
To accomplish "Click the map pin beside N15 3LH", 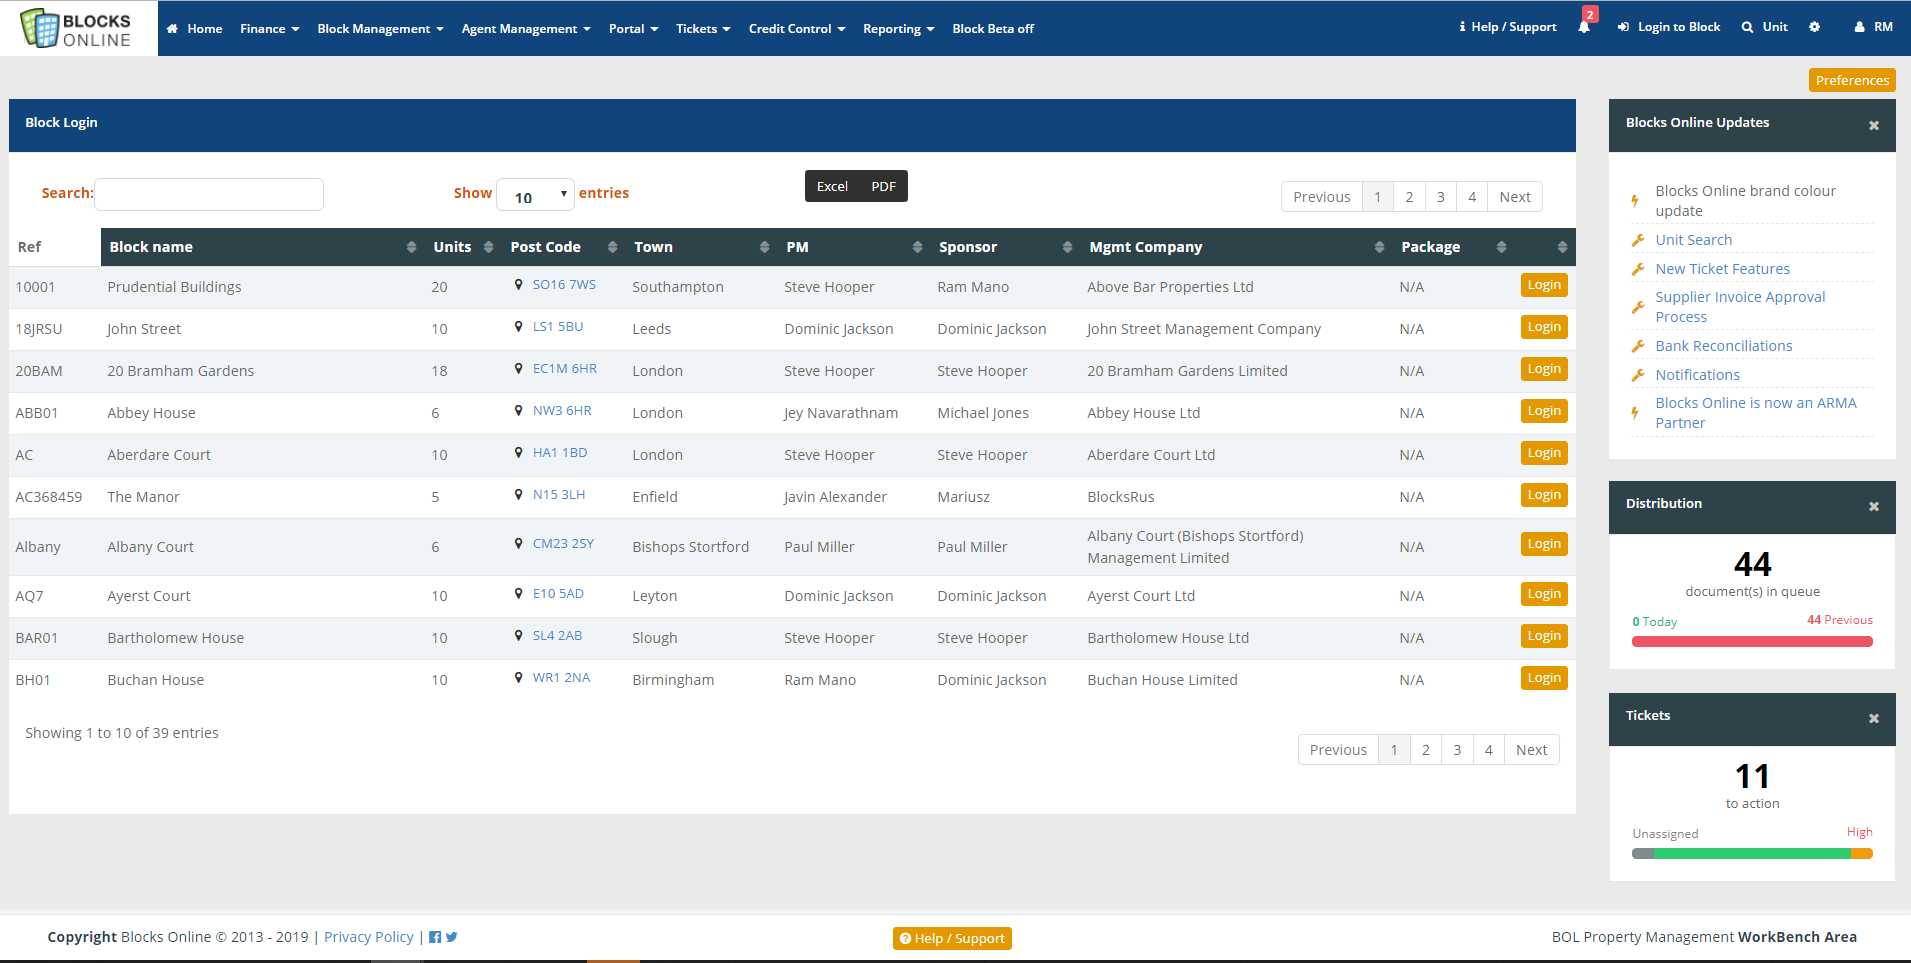I will [x=518, y=495].
